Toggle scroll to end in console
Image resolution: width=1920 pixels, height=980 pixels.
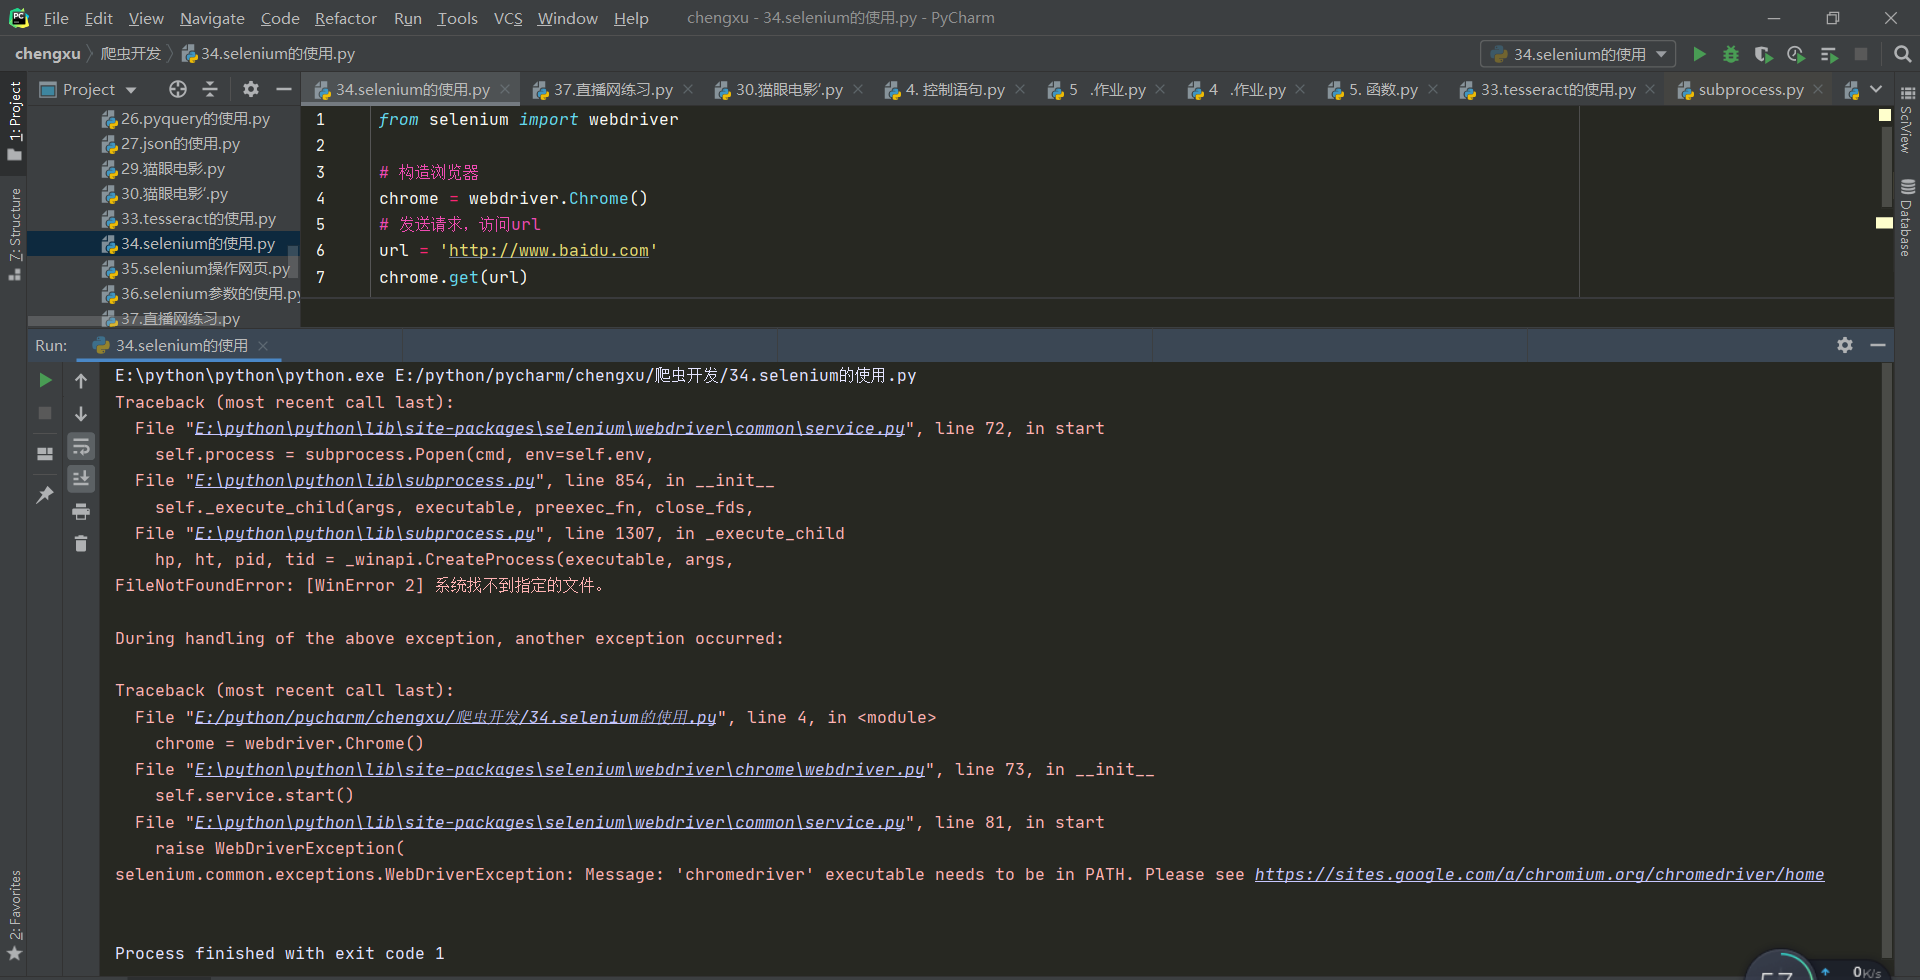81,479
